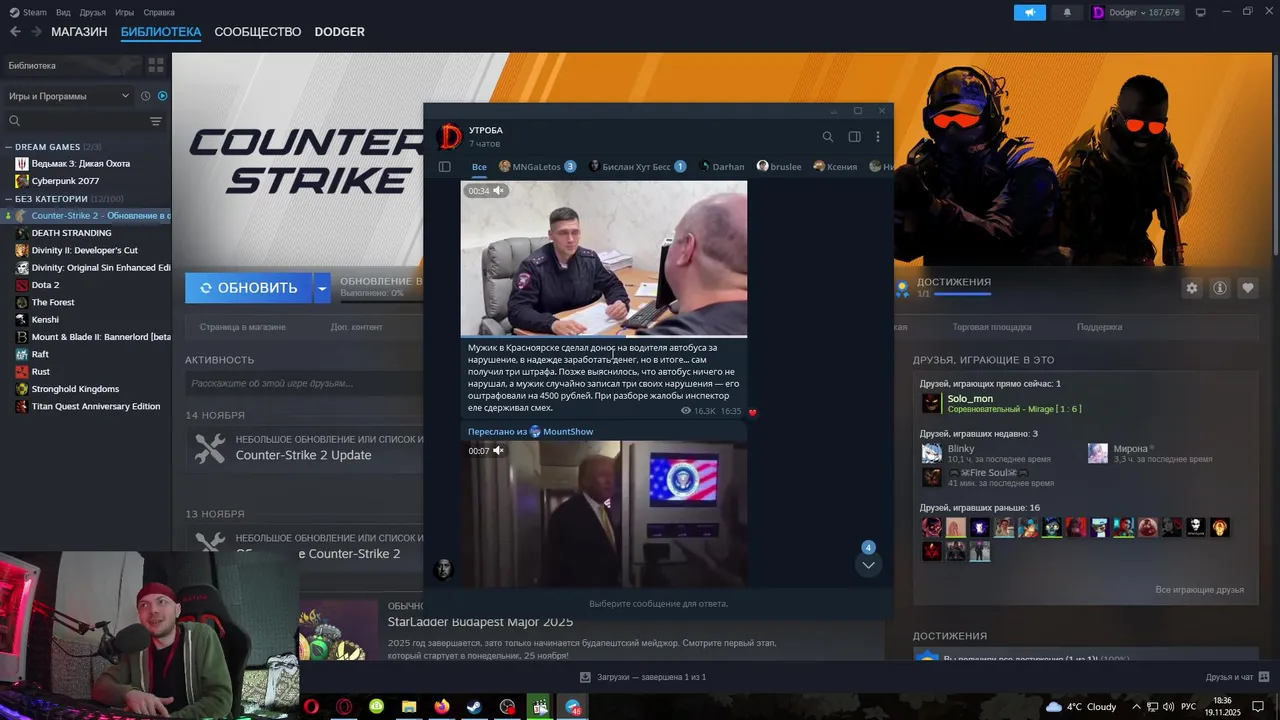
Task: Collapse the DREAM GAMES category
Action: [x=8, y=147]
